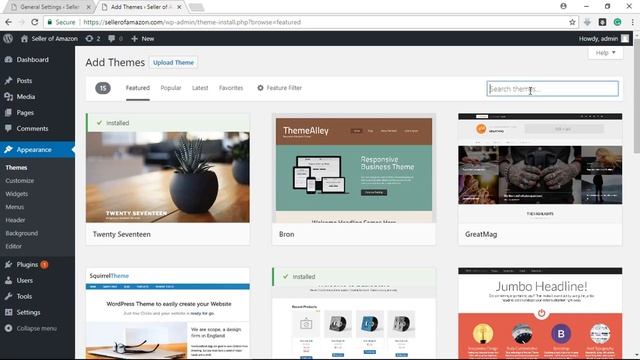Screen dimensions: 640x360
Task: Click the browser address bar URL
Action: pos(192,22)
